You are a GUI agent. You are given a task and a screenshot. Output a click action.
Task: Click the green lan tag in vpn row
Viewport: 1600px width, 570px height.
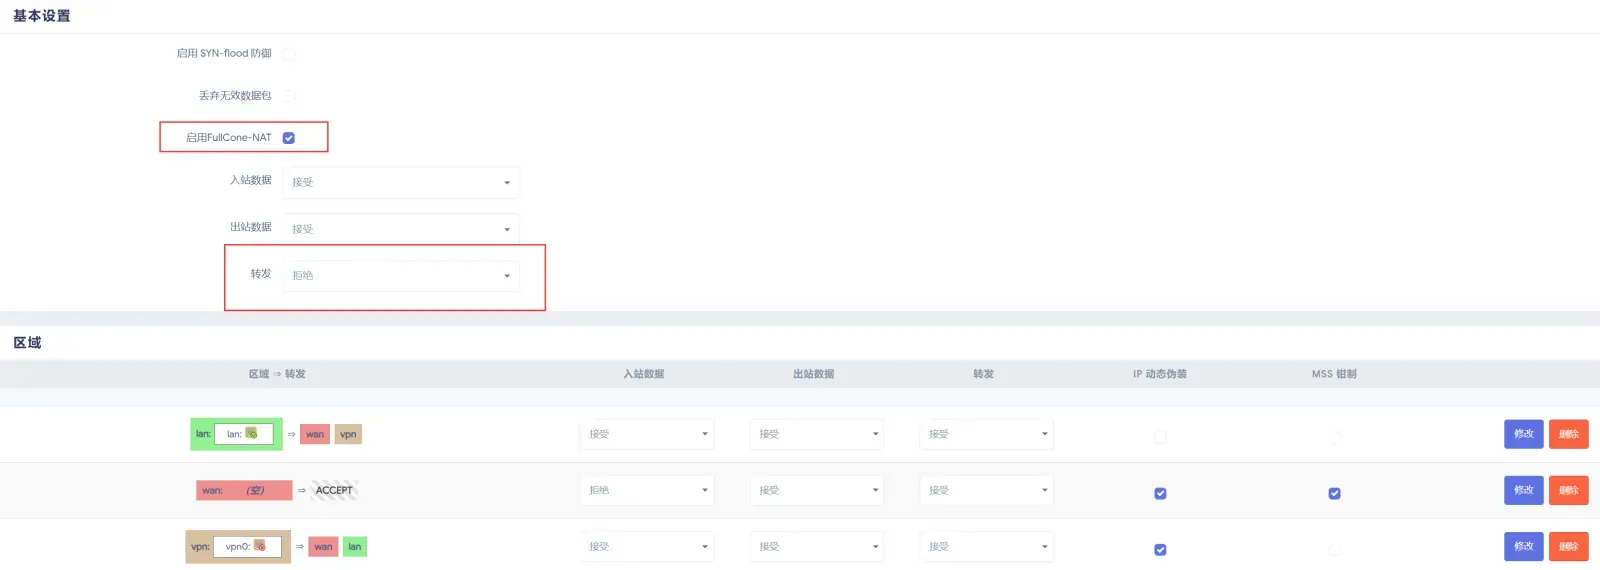coord(355,547)
